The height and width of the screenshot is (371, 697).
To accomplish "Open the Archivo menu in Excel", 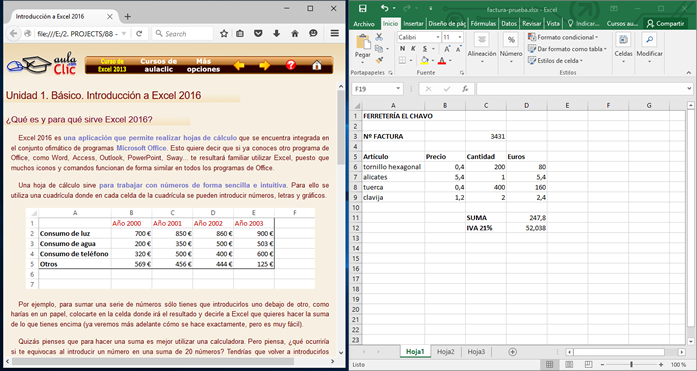I will pos(364,24).
